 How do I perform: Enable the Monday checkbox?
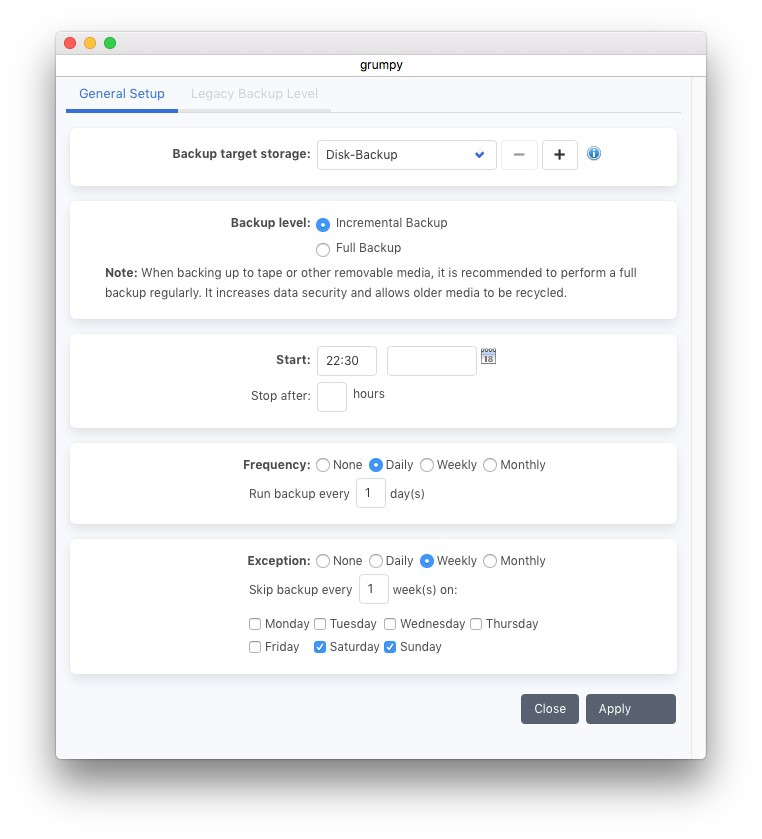coord(255,624)
